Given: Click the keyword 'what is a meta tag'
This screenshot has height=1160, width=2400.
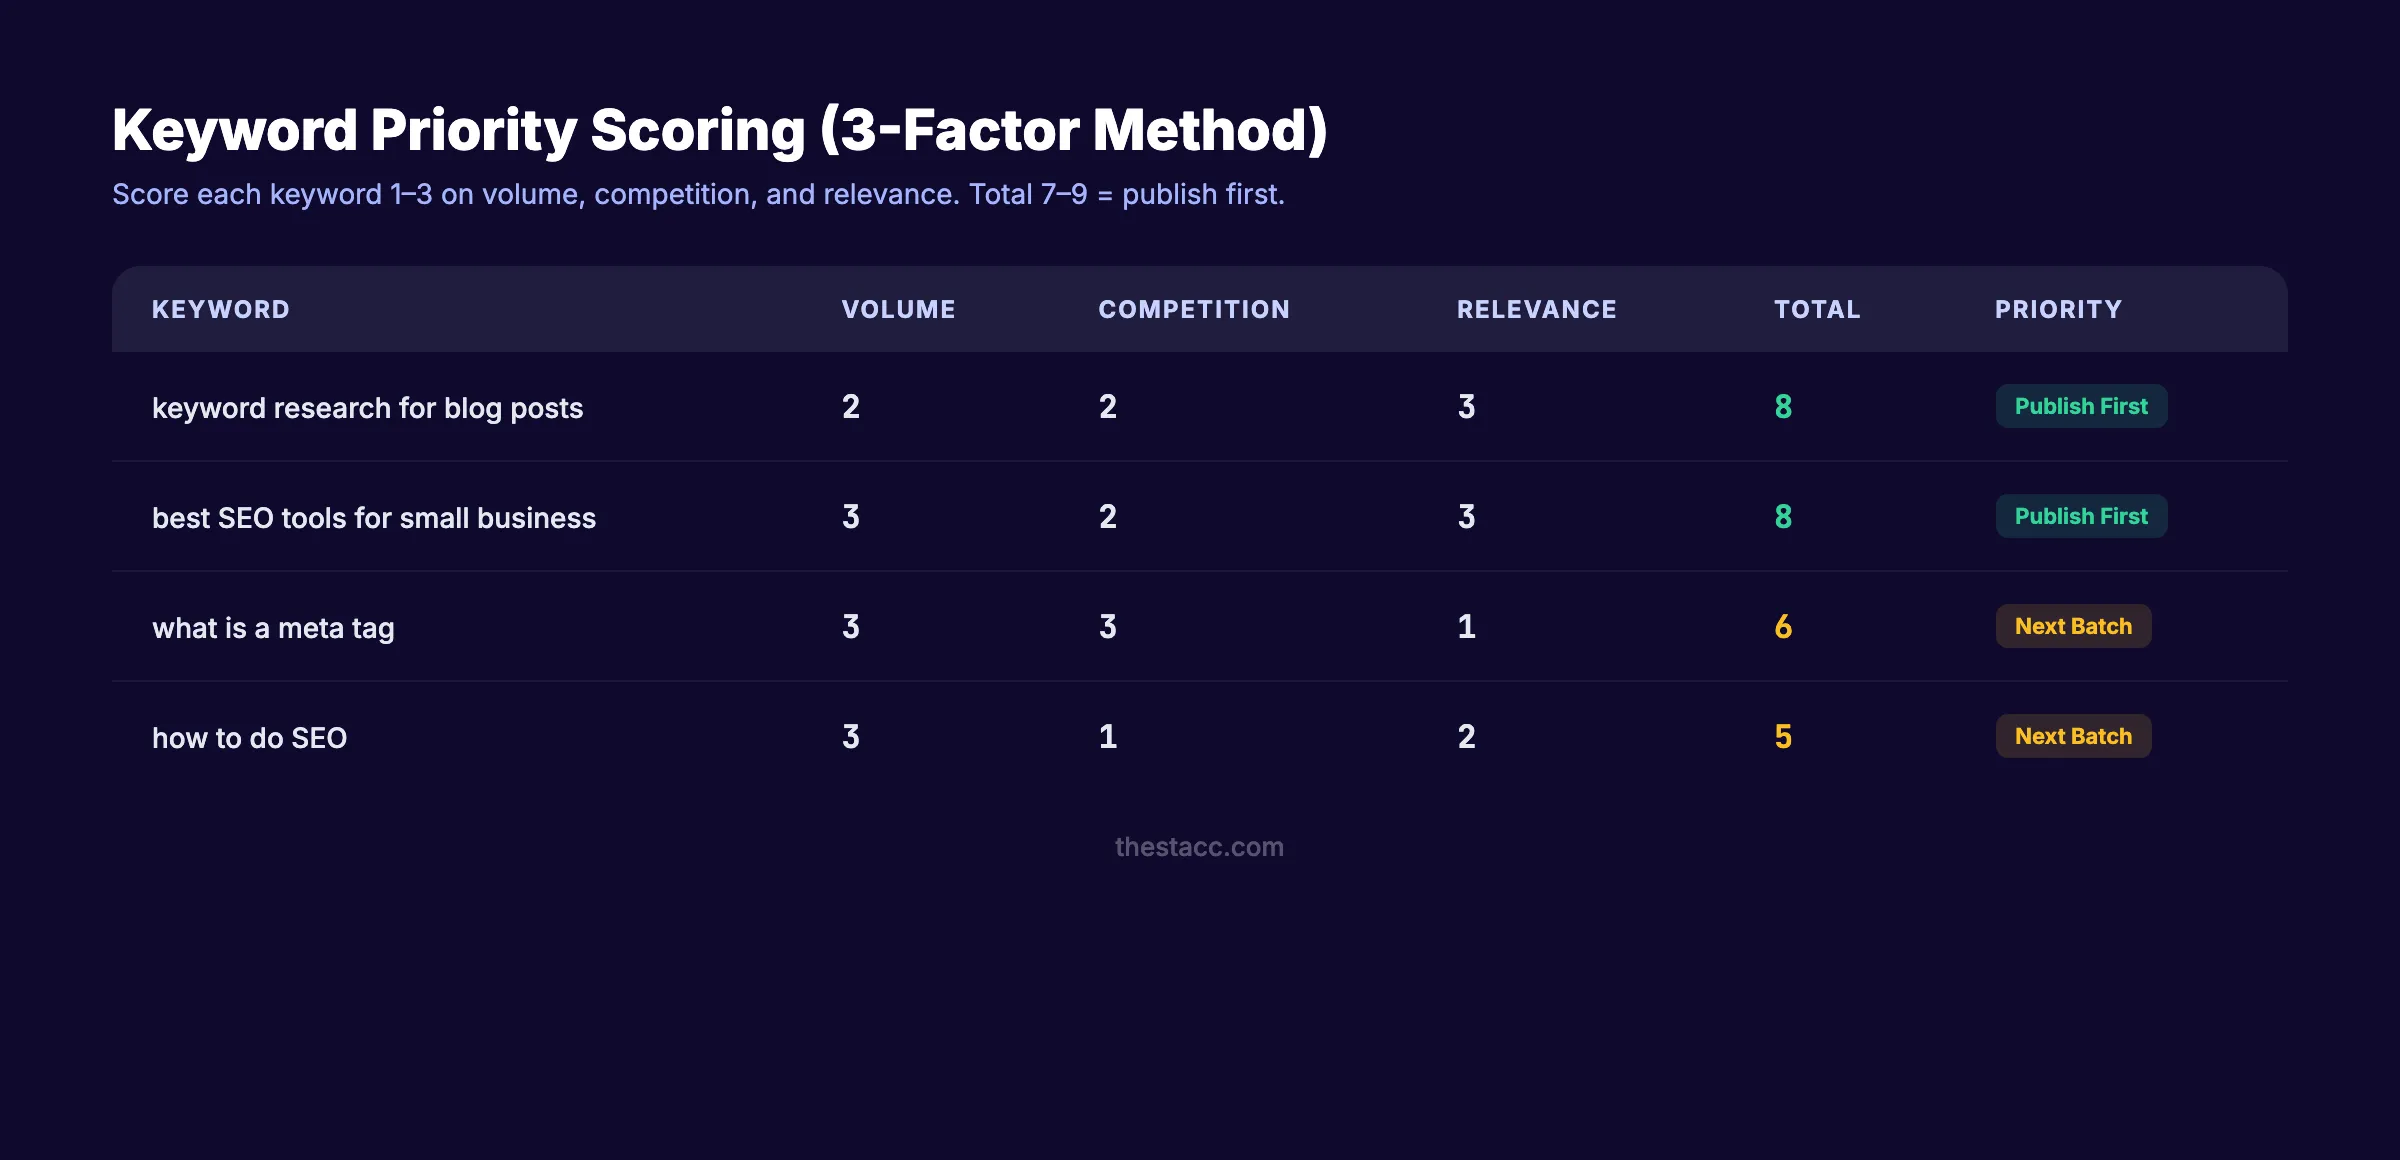Looking at the screenshot, I should pyautogui.click(x=274, y=627).
